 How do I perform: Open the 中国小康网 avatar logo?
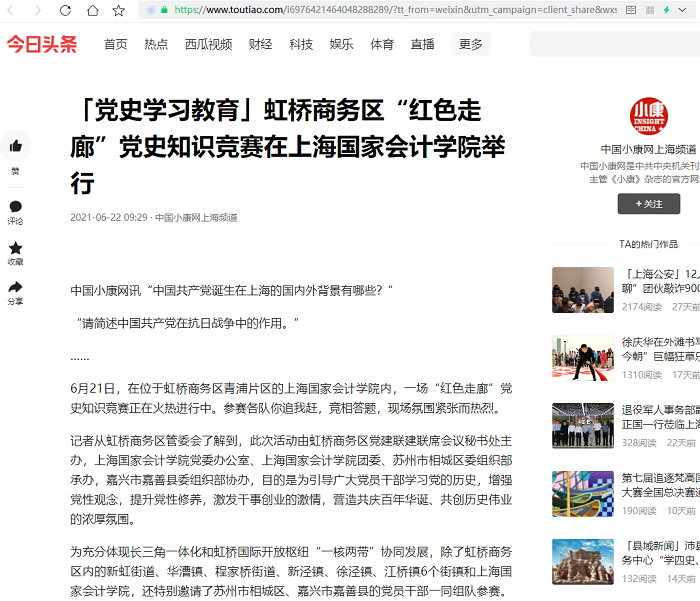coord(648,117)
